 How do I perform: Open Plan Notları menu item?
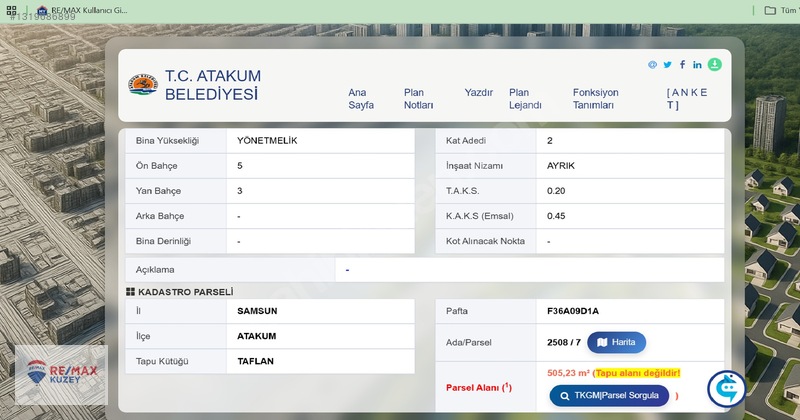(x=418, y=98)
